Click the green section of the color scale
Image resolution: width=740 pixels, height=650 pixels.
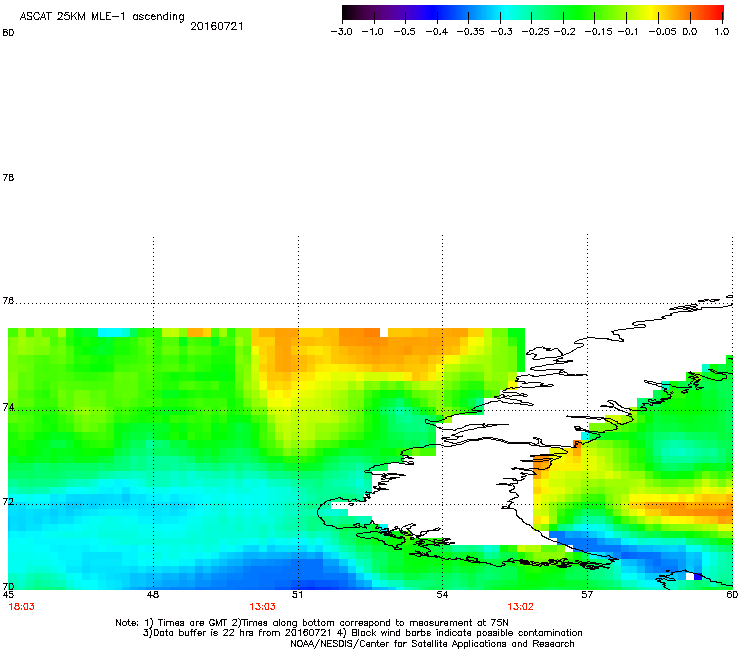click(x=580, y=13)
